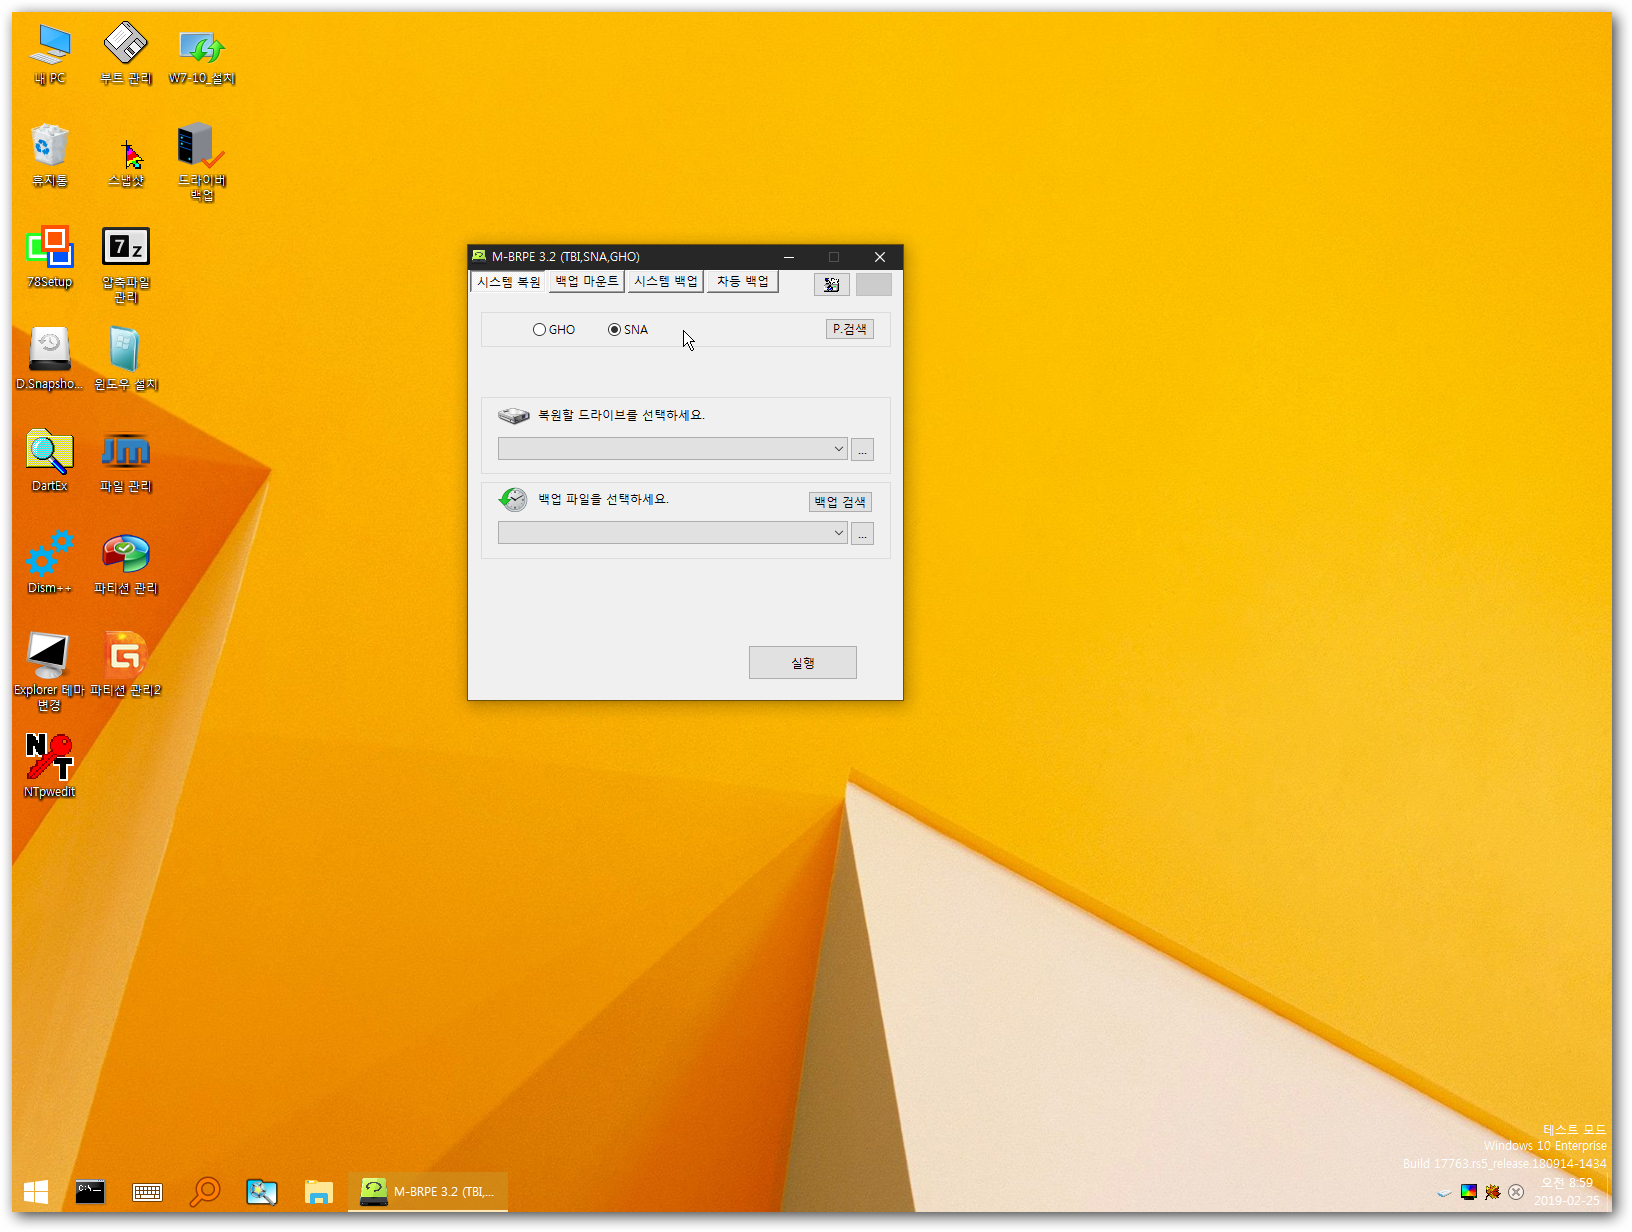Open the Dism++ desktop icon

tap(50, 564)
